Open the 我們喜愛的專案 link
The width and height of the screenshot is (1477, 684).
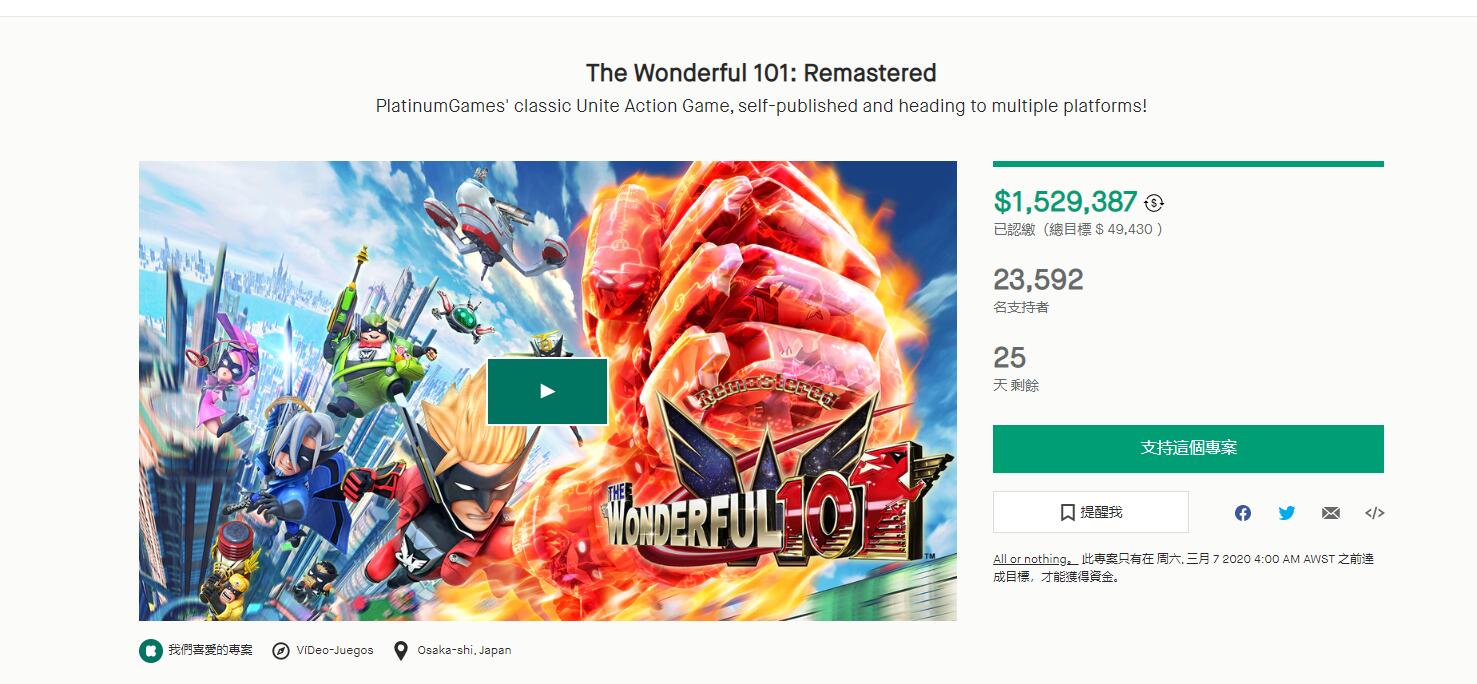tap(210, 651)
